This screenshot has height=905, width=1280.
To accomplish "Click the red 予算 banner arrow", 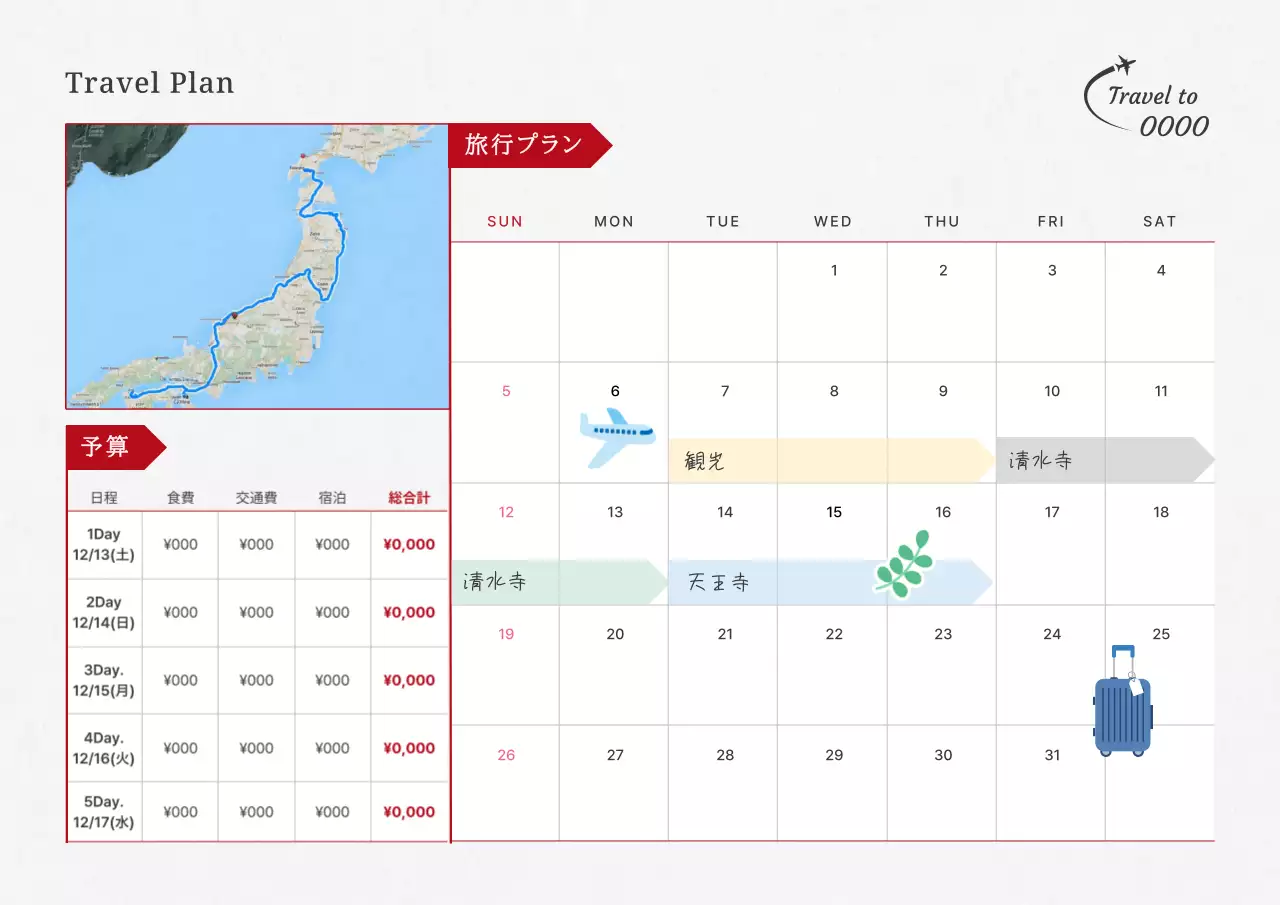I will pyautogui.click(x=110, y=447).
